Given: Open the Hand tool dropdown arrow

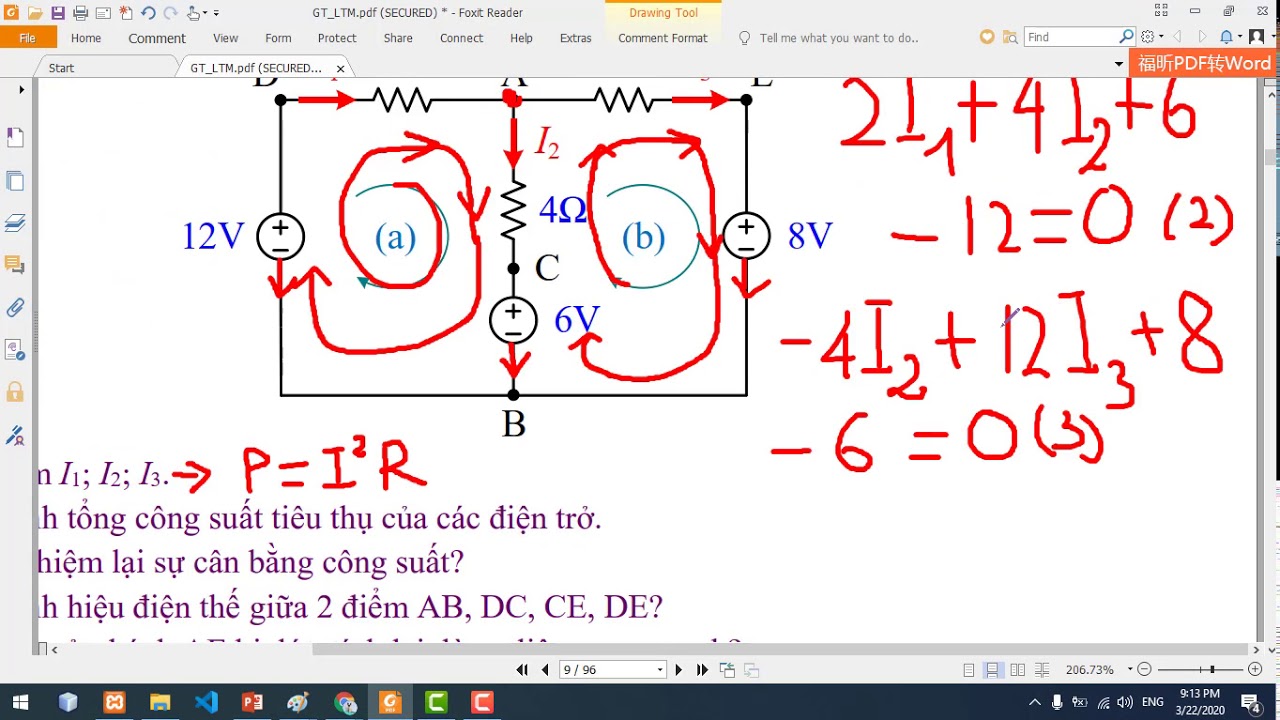Looking at the screenshot, I should [x=205, y=14].
